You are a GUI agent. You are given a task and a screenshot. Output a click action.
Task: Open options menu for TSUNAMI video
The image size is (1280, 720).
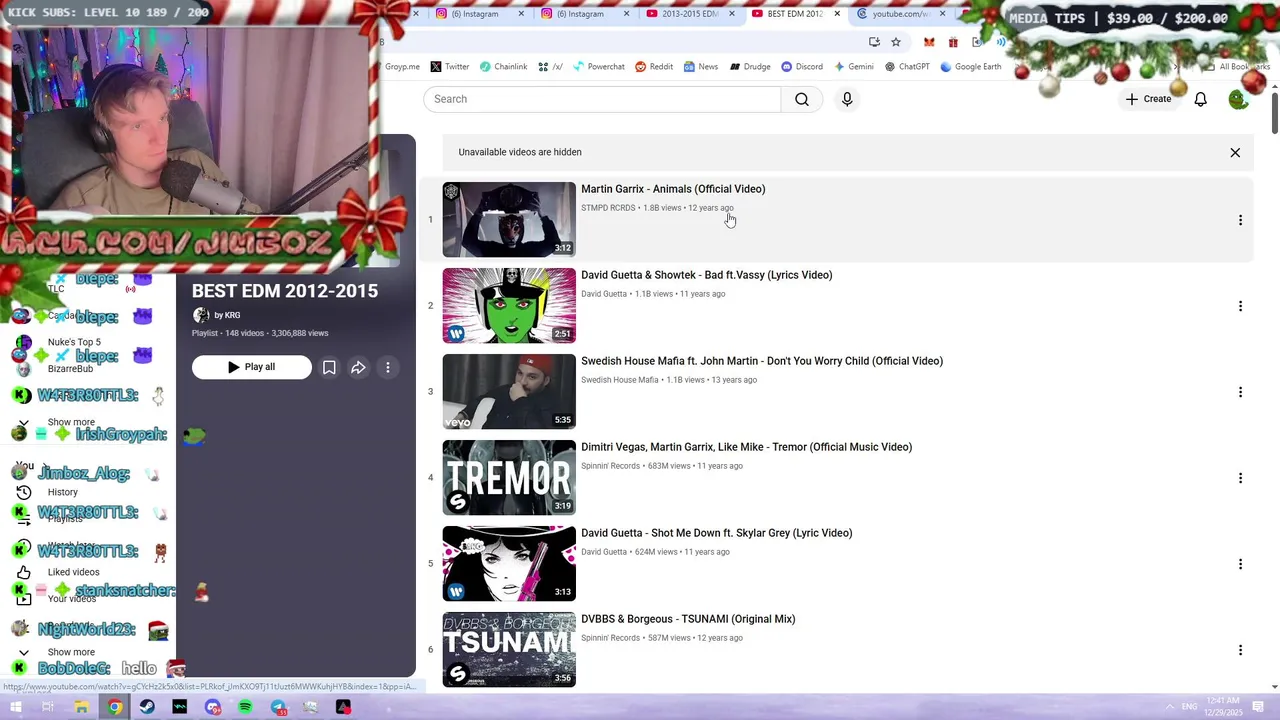(x=1240, y=650)
